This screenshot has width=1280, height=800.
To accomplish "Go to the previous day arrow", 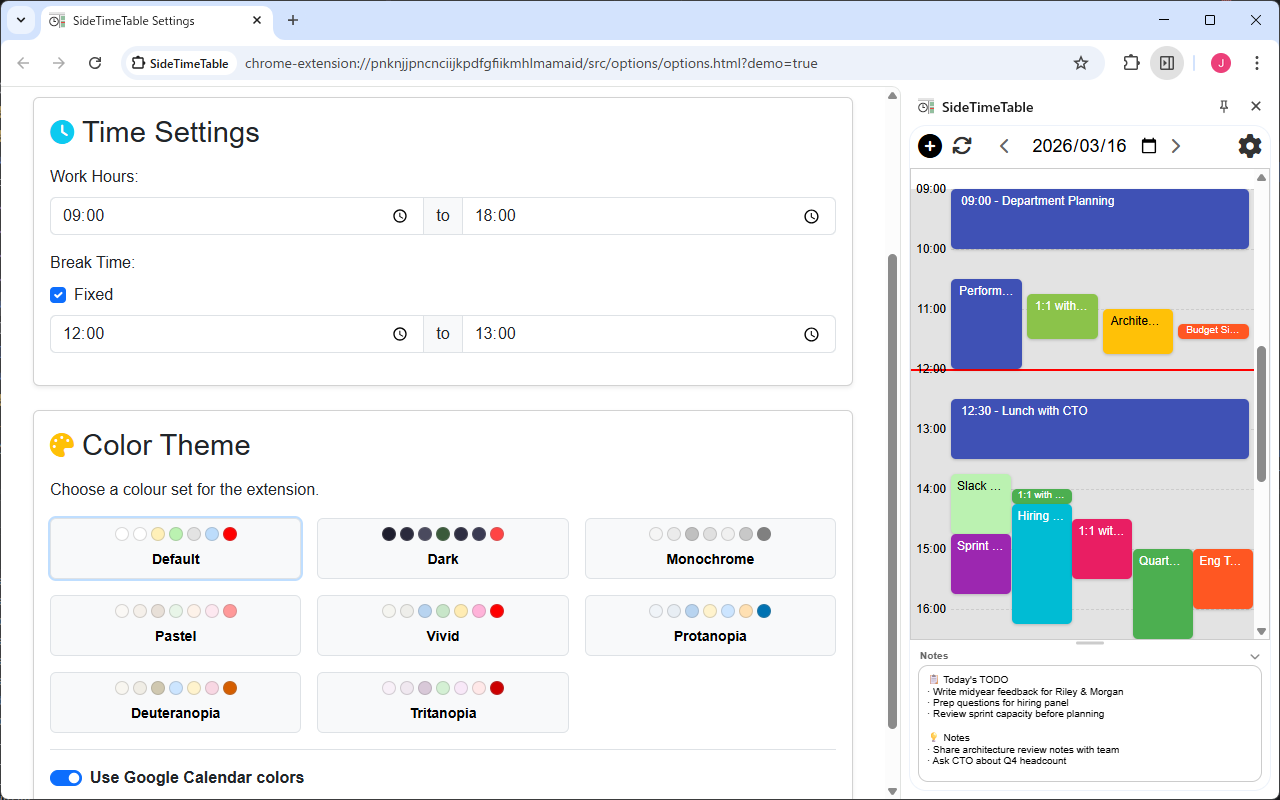I will coord(1005,146).
